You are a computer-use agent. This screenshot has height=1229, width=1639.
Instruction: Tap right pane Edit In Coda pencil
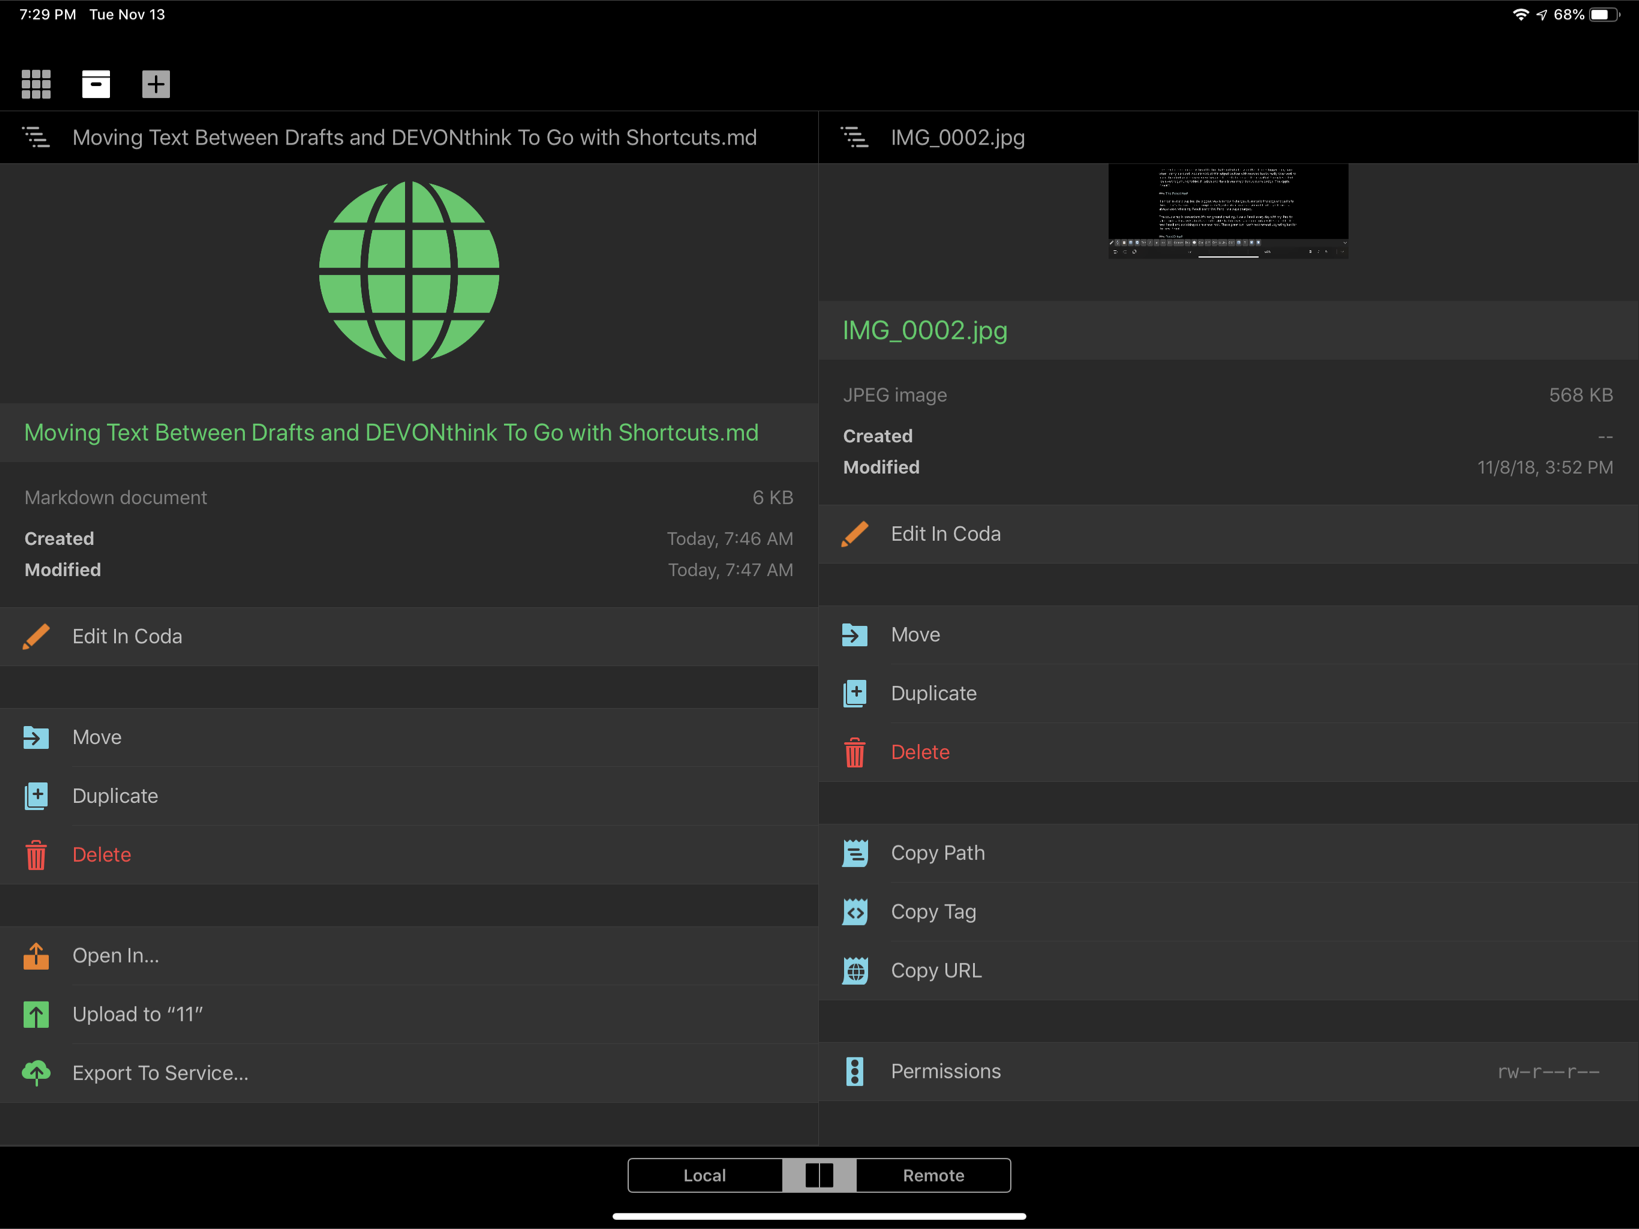pyautogui.click(x=855, y=534)
